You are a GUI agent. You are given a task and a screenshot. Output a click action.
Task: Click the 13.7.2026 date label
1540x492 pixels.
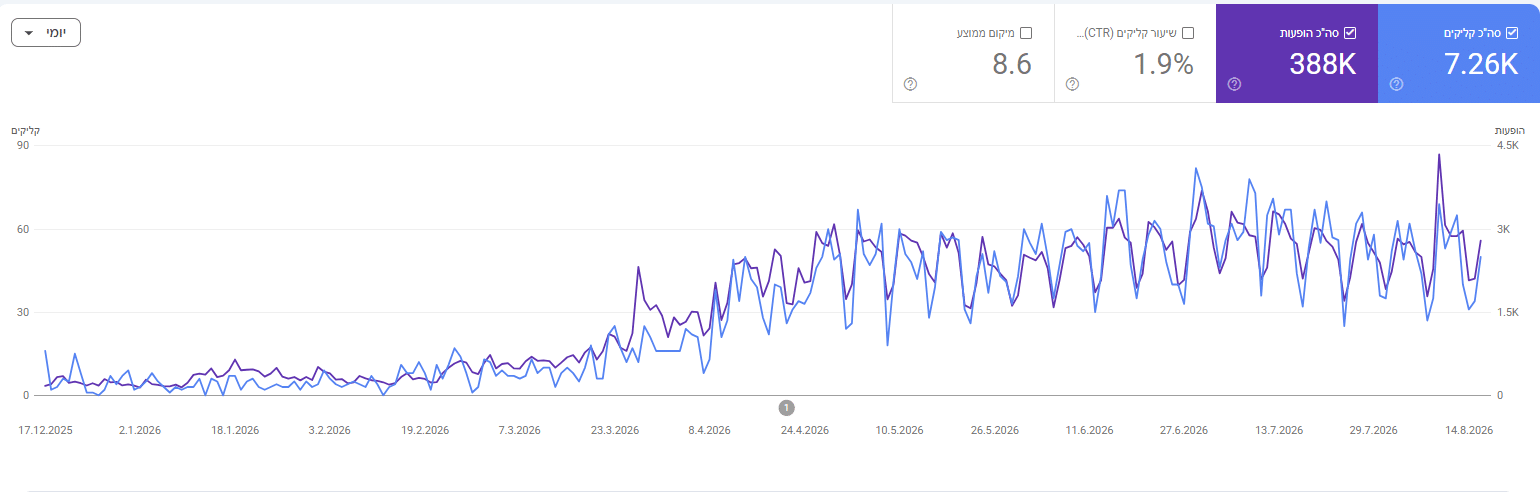[x=1279, y=430]
